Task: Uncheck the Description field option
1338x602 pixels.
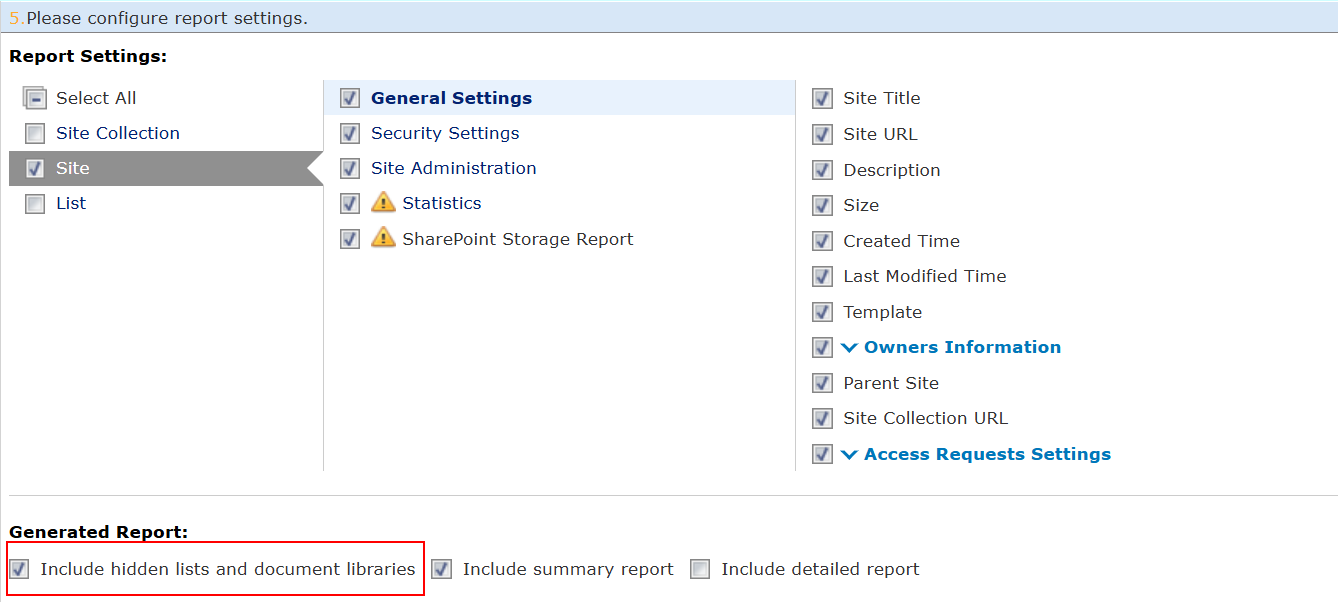Action: click(x=821, y=169)
